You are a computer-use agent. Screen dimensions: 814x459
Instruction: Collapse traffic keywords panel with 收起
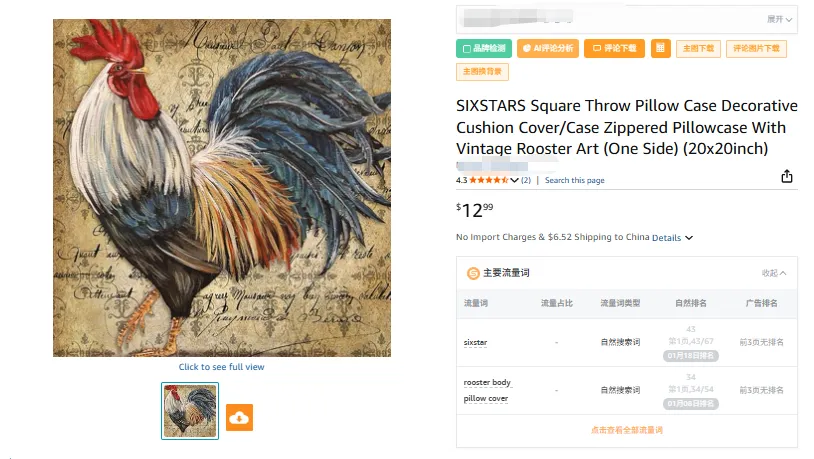pyautogui.click(x=774, y=273)
